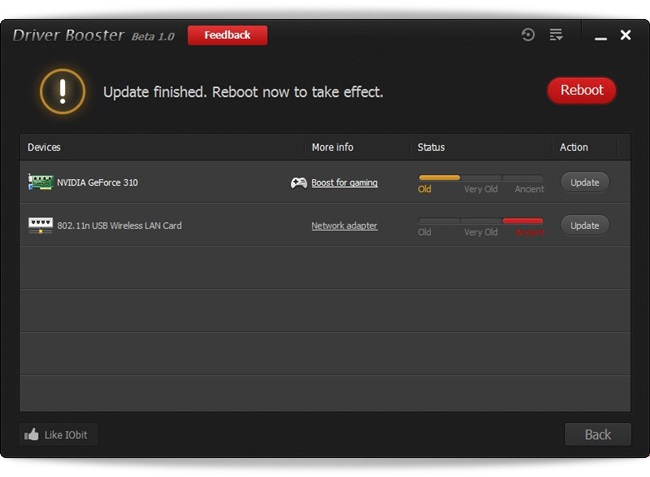
Task: Close the Driver Booster window
Action: click(x=626, y=35)
